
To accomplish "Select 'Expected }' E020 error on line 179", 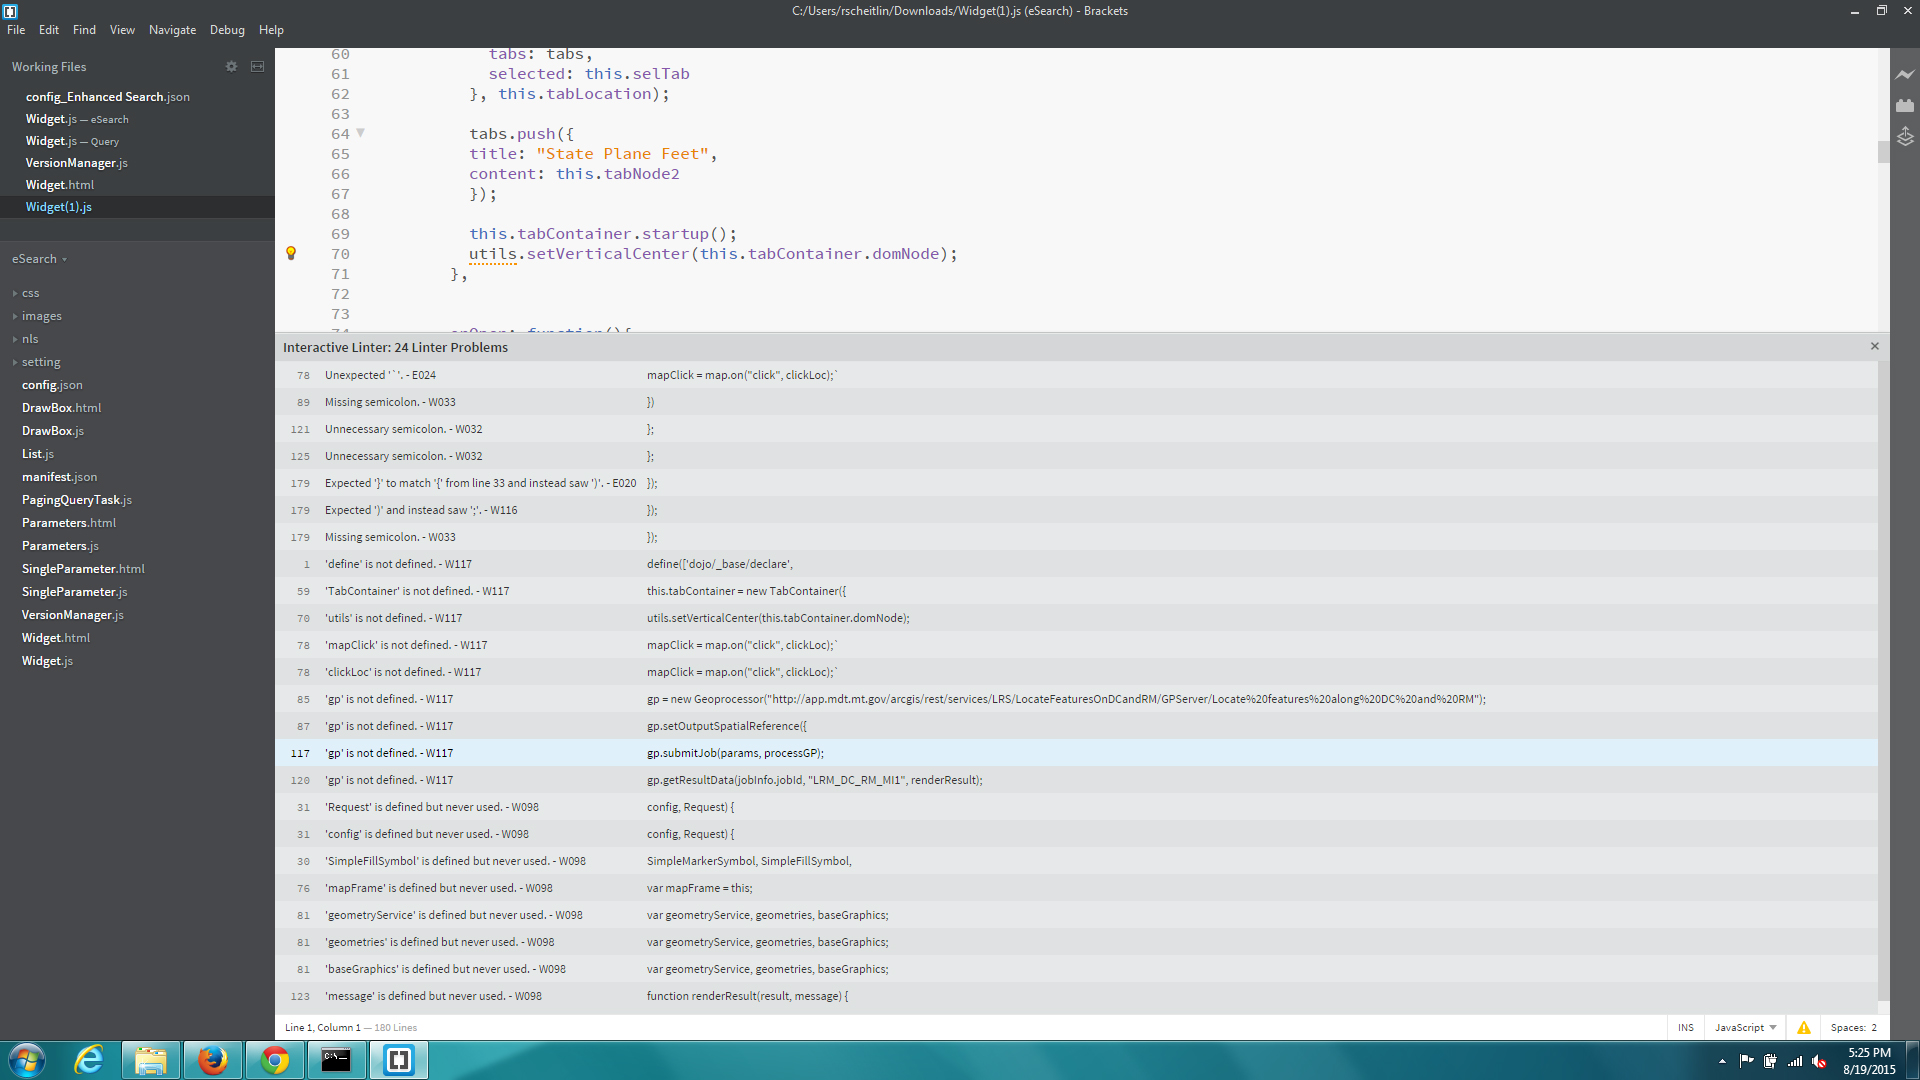I will coord(1076,483).
